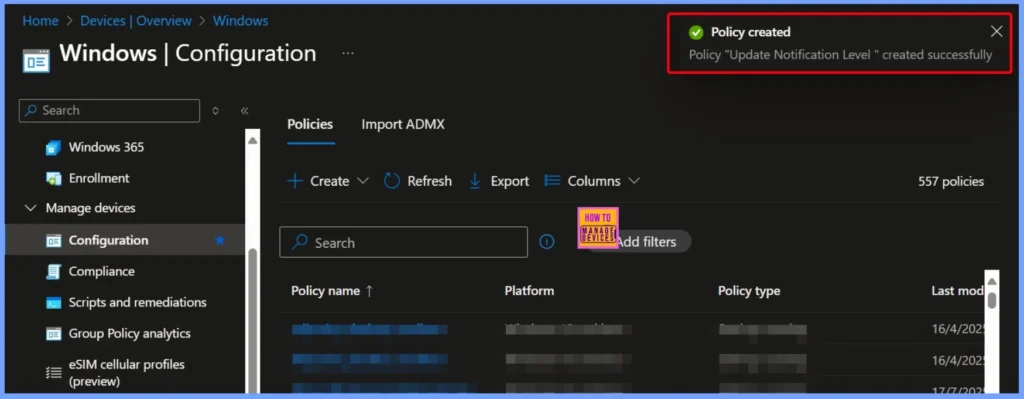Open the Windows breadcrumb link
Screen dimensions: 1024x399
coord(240,21)
